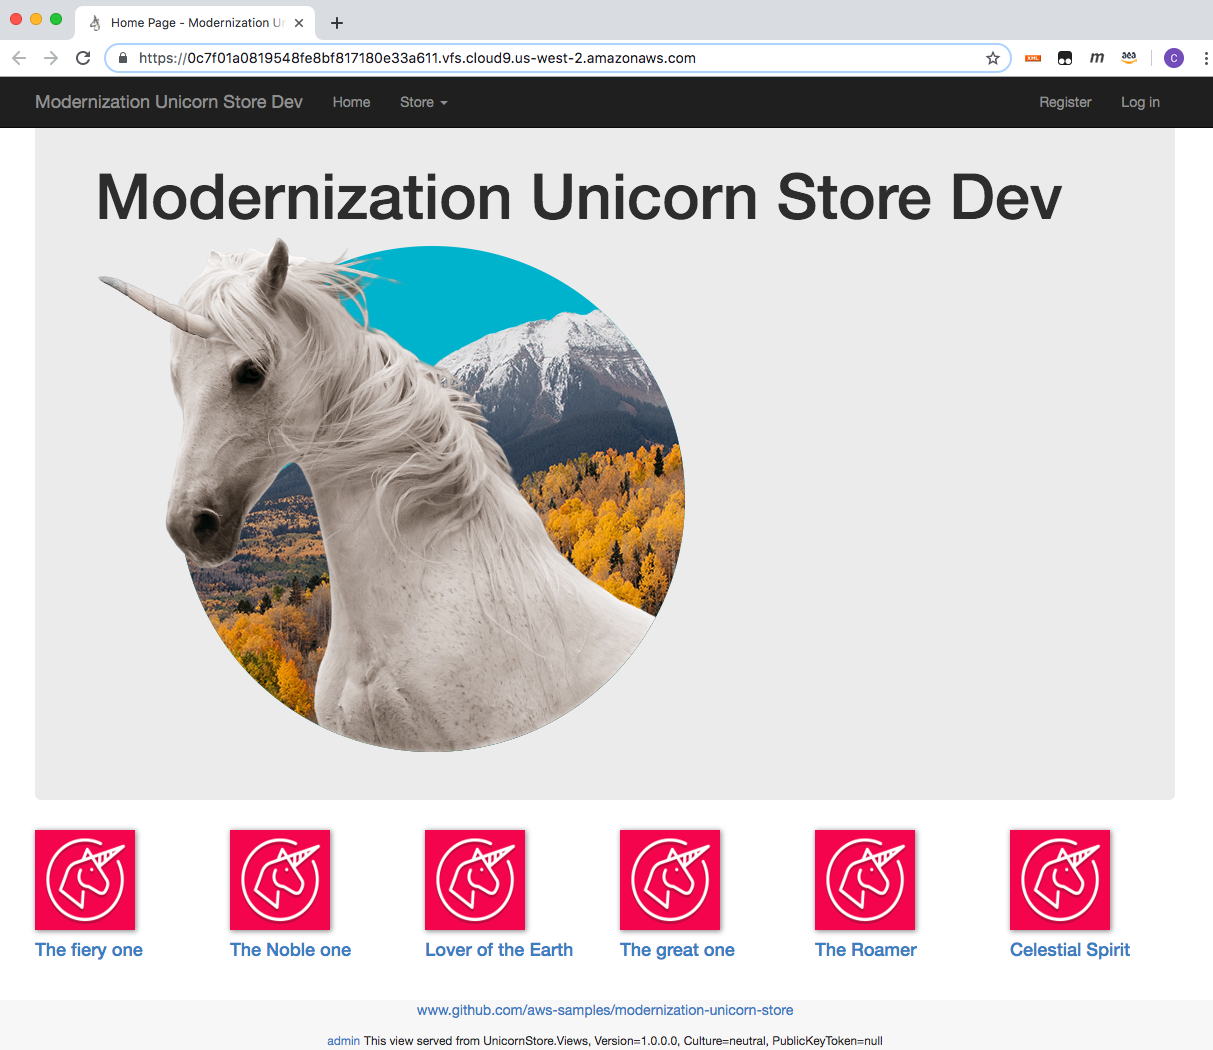The height and width of the screenshot is (1050, 1213).
Task: Open the Lover of the Earth unicorn icon
Action: coord(475,880)
